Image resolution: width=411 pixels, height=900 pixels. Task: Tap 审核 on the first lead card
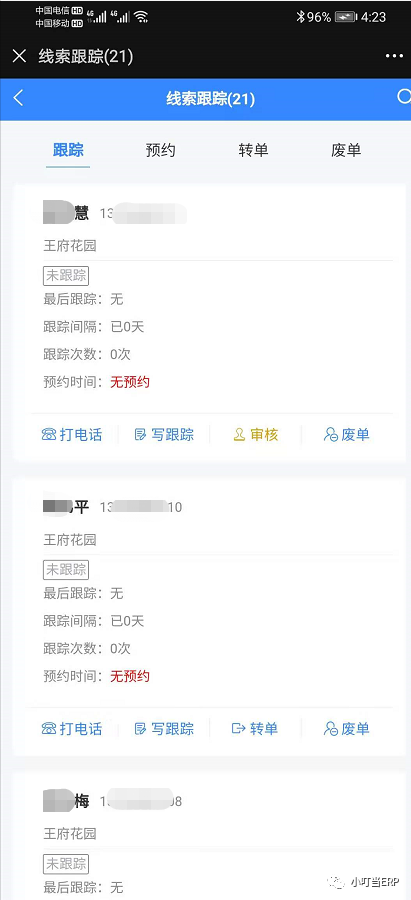[255, 435]
